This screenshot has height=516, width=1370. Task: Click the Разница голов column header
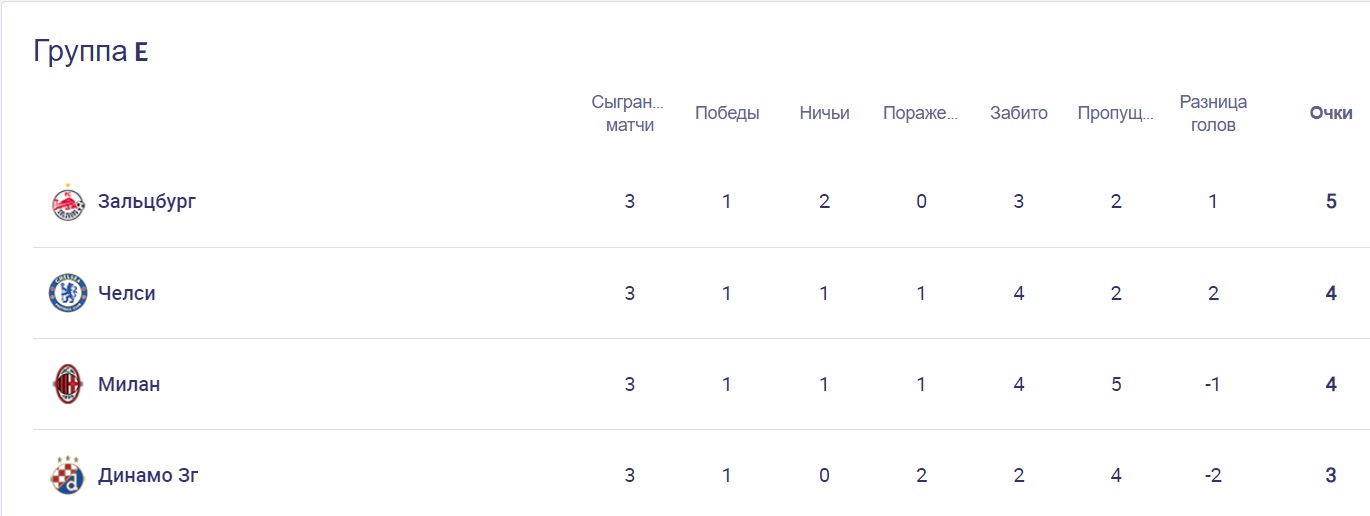click(x=1213, y=113)
